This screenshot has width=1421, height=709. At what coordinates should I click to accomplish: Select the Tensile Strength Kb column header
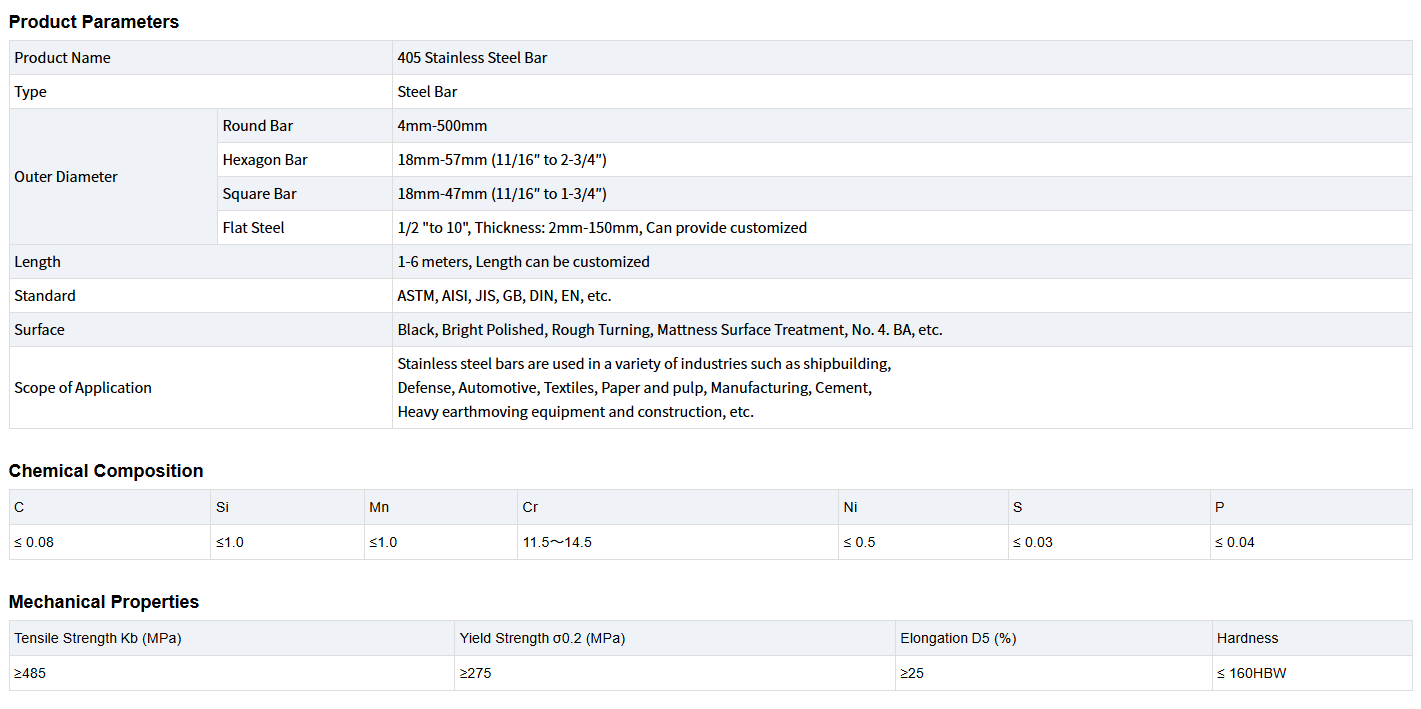click(98, 638)
